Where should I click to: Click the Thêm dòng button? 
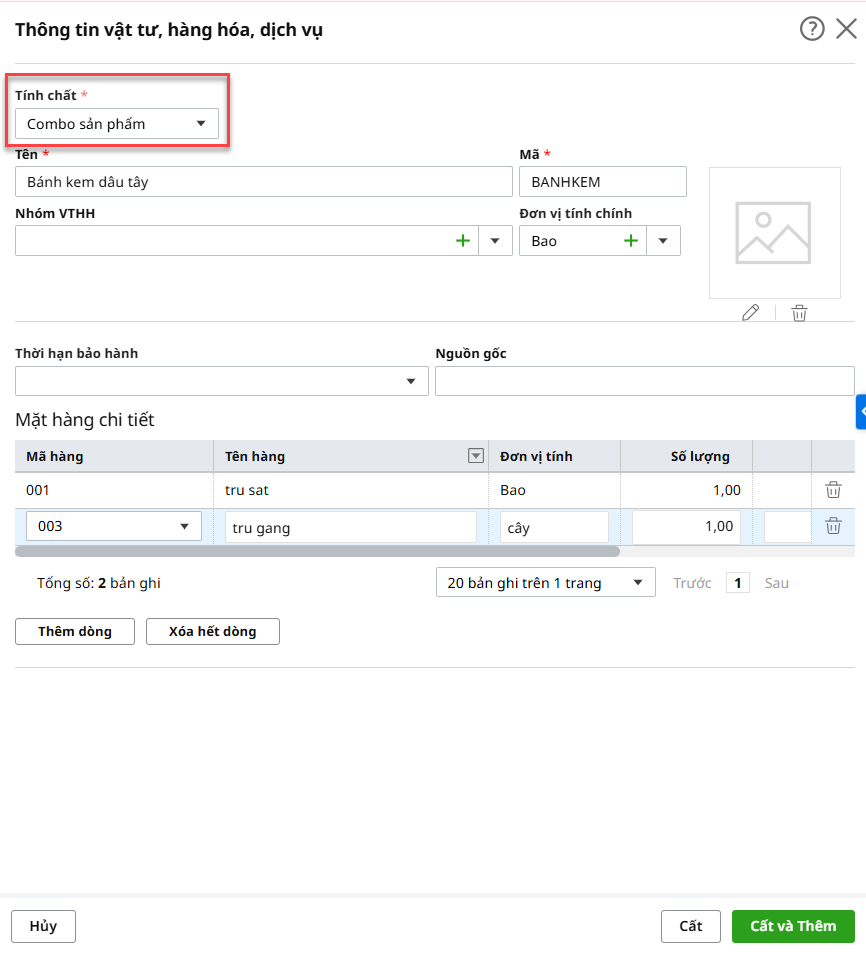[75, 632]
